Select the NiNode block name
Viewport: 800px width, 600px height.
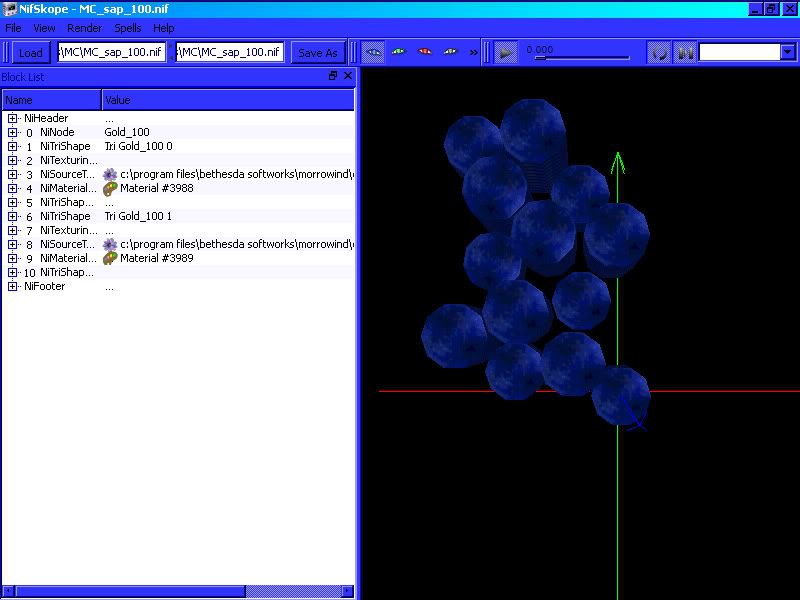[x=57, y=132]
